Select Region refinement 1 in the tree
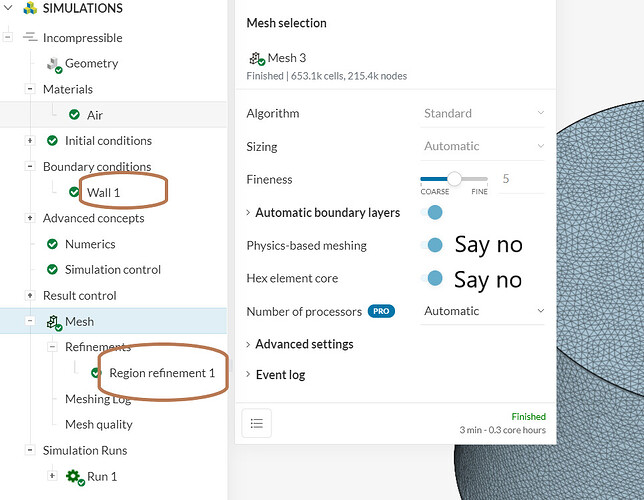Image resolution: width=644 pixels, height=500 pixels. coord(162,373)
